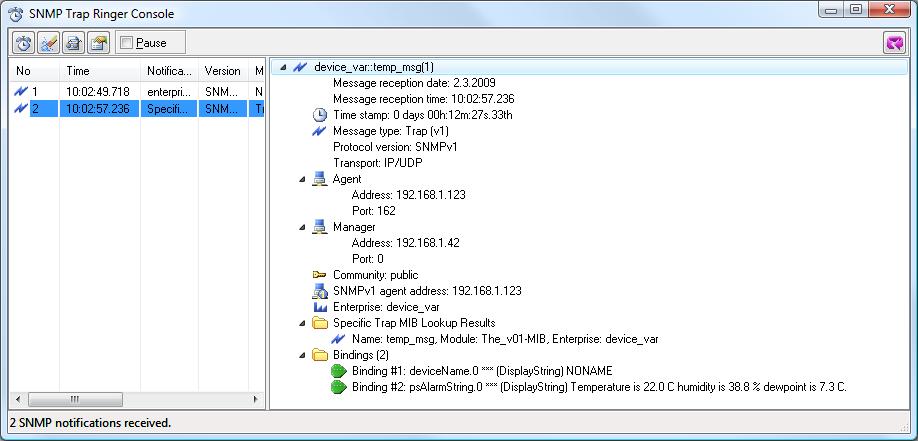Sort by the Version column header
918x441 pixels.
223,71
